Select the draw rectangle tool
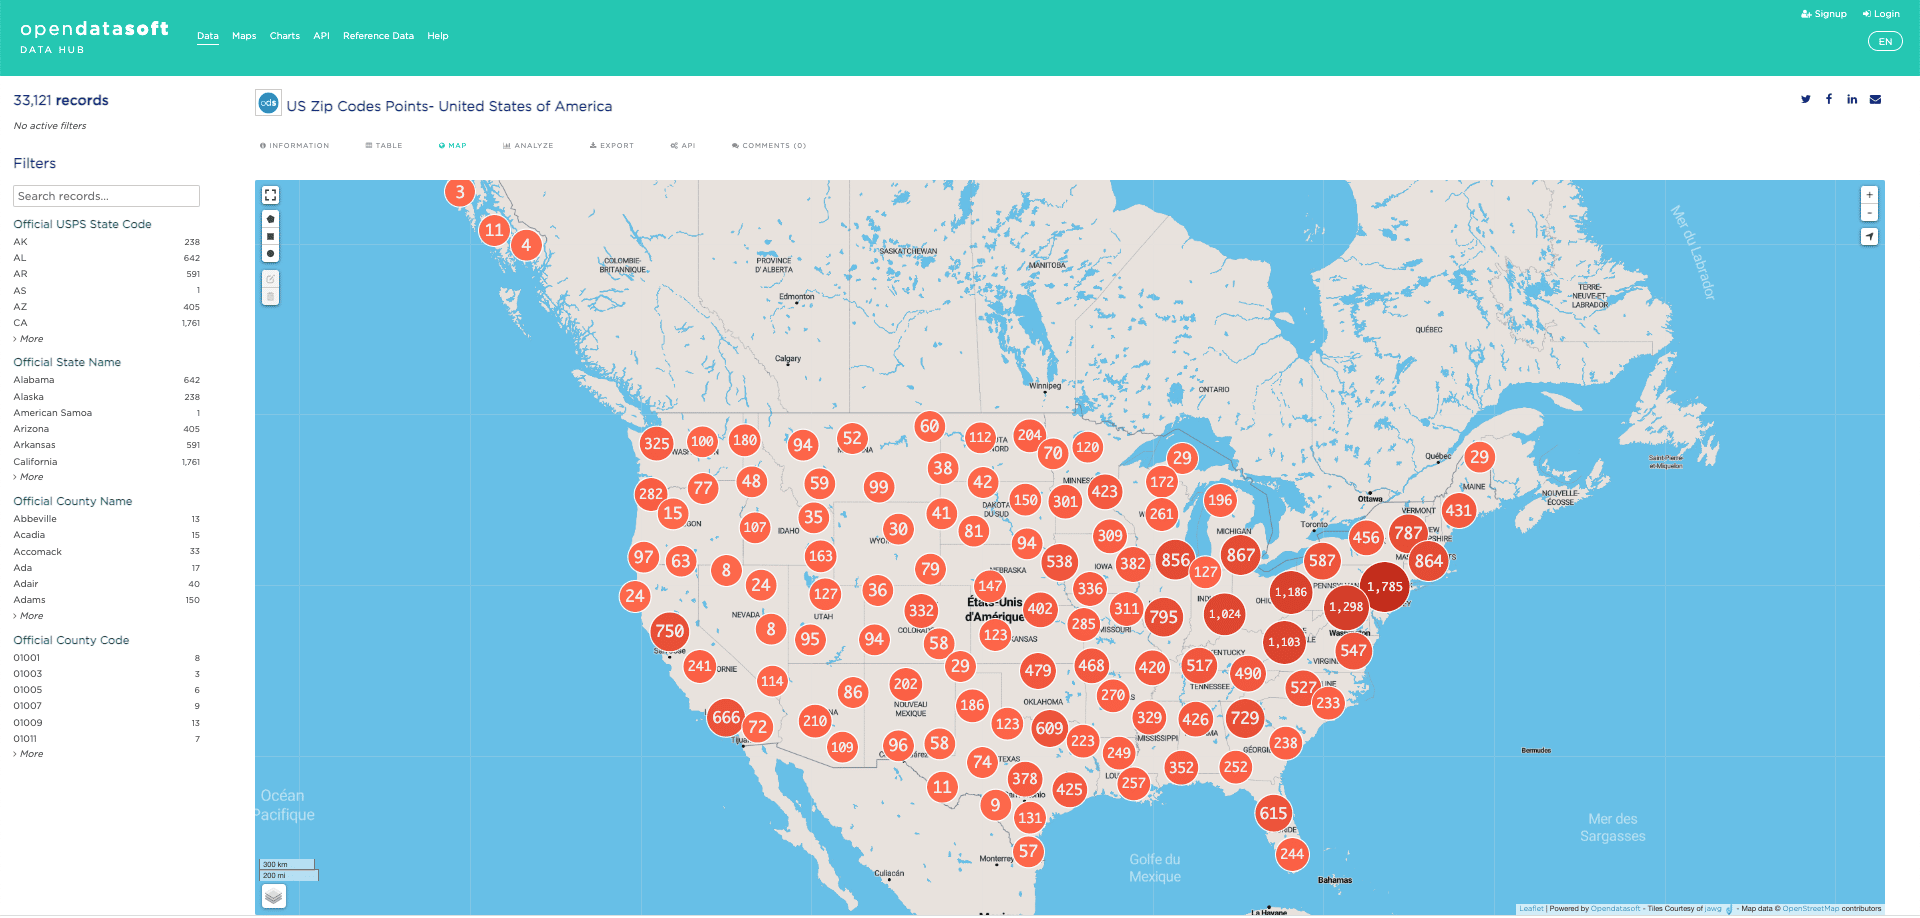 pyautogui.click(x=270, y=237)
